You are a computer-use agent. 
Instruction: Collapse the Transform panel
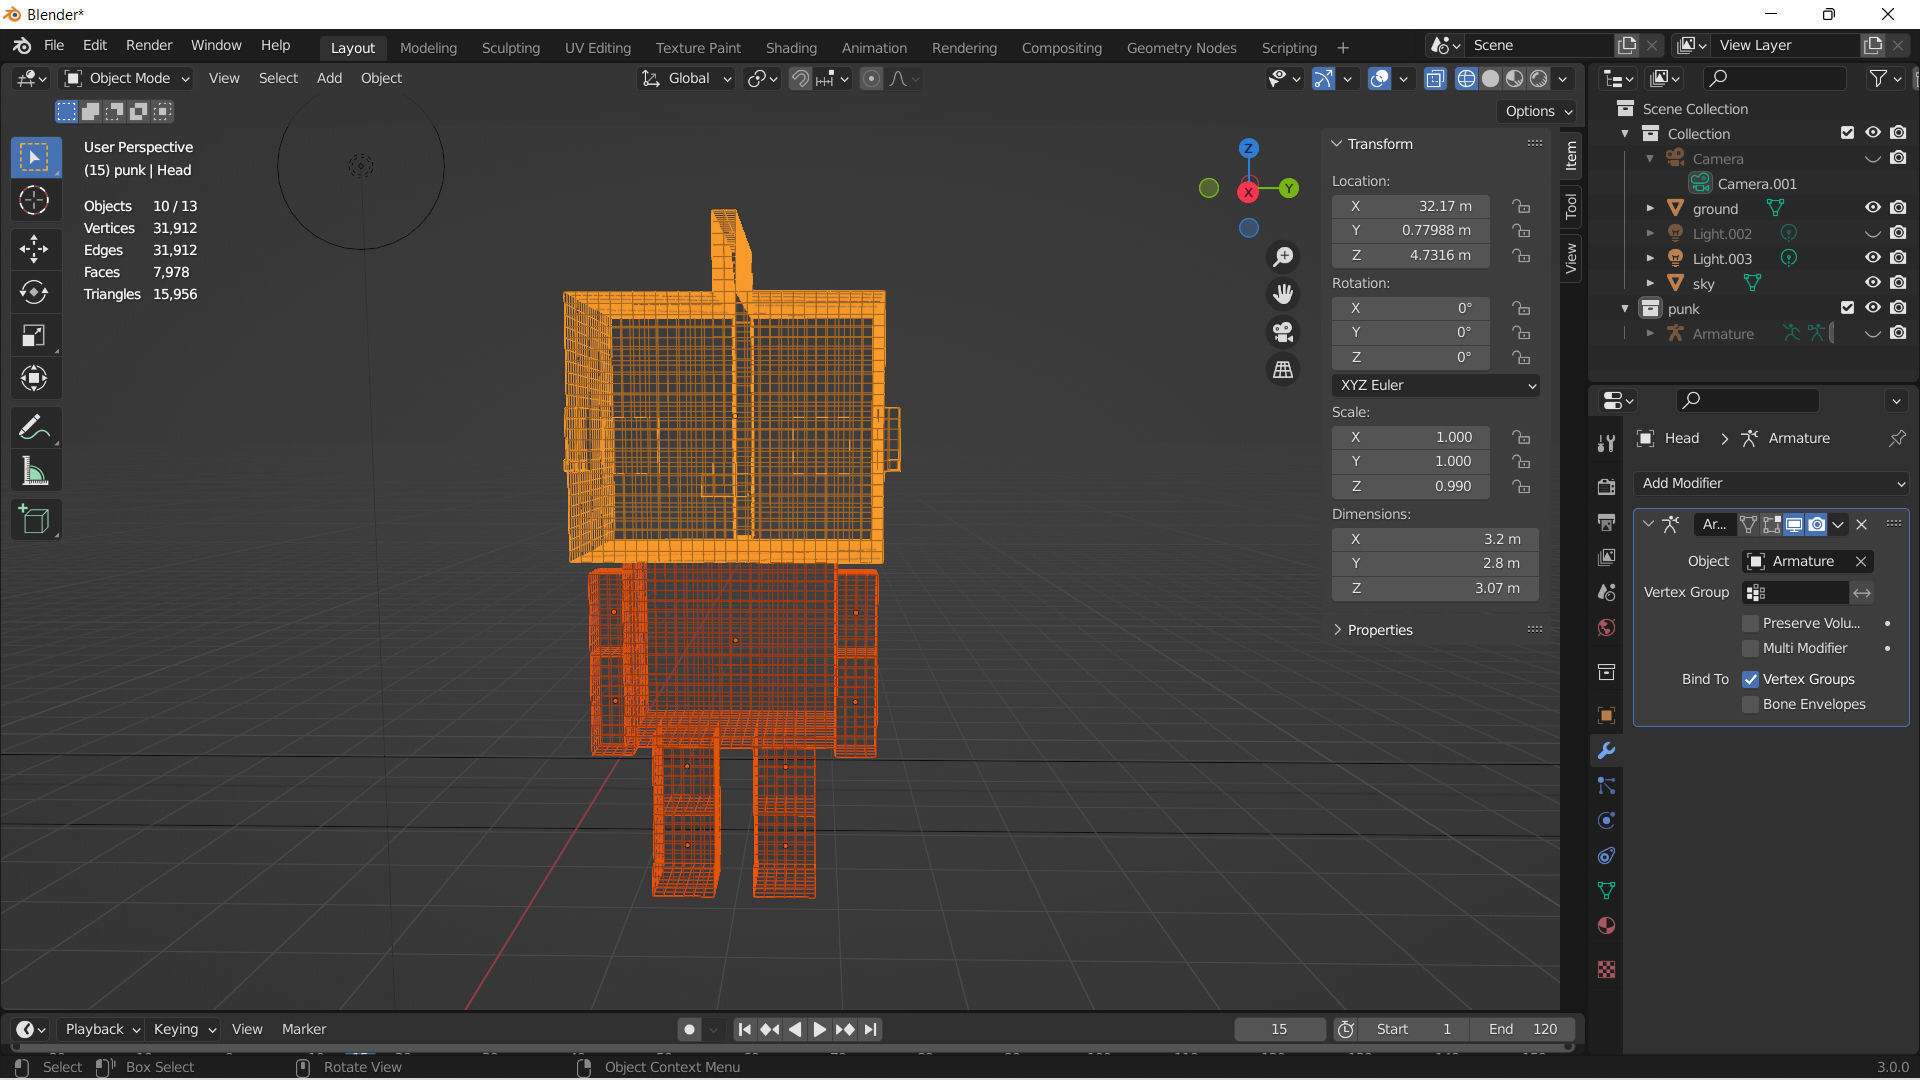(x=1337, y=144)
